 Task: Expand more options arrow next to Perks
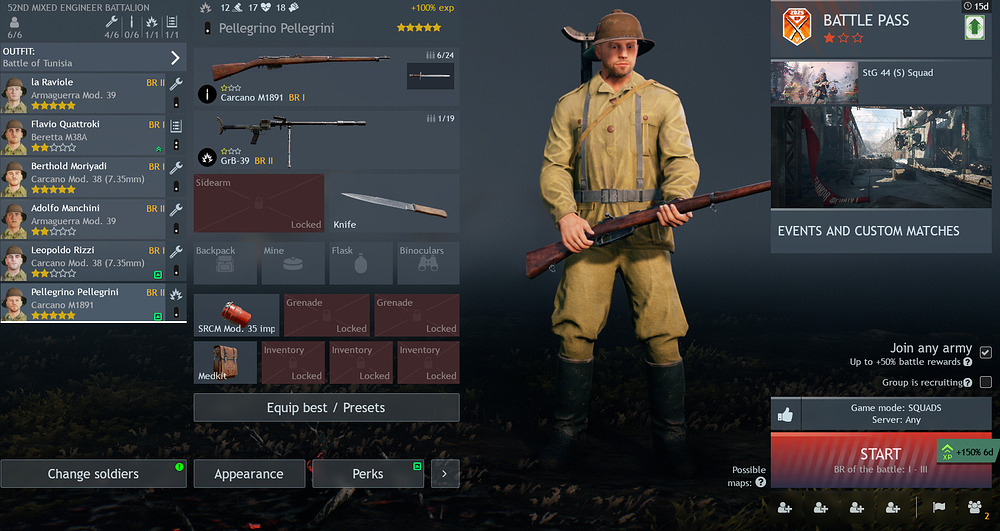pyautogui.click(x=445, y=474)
